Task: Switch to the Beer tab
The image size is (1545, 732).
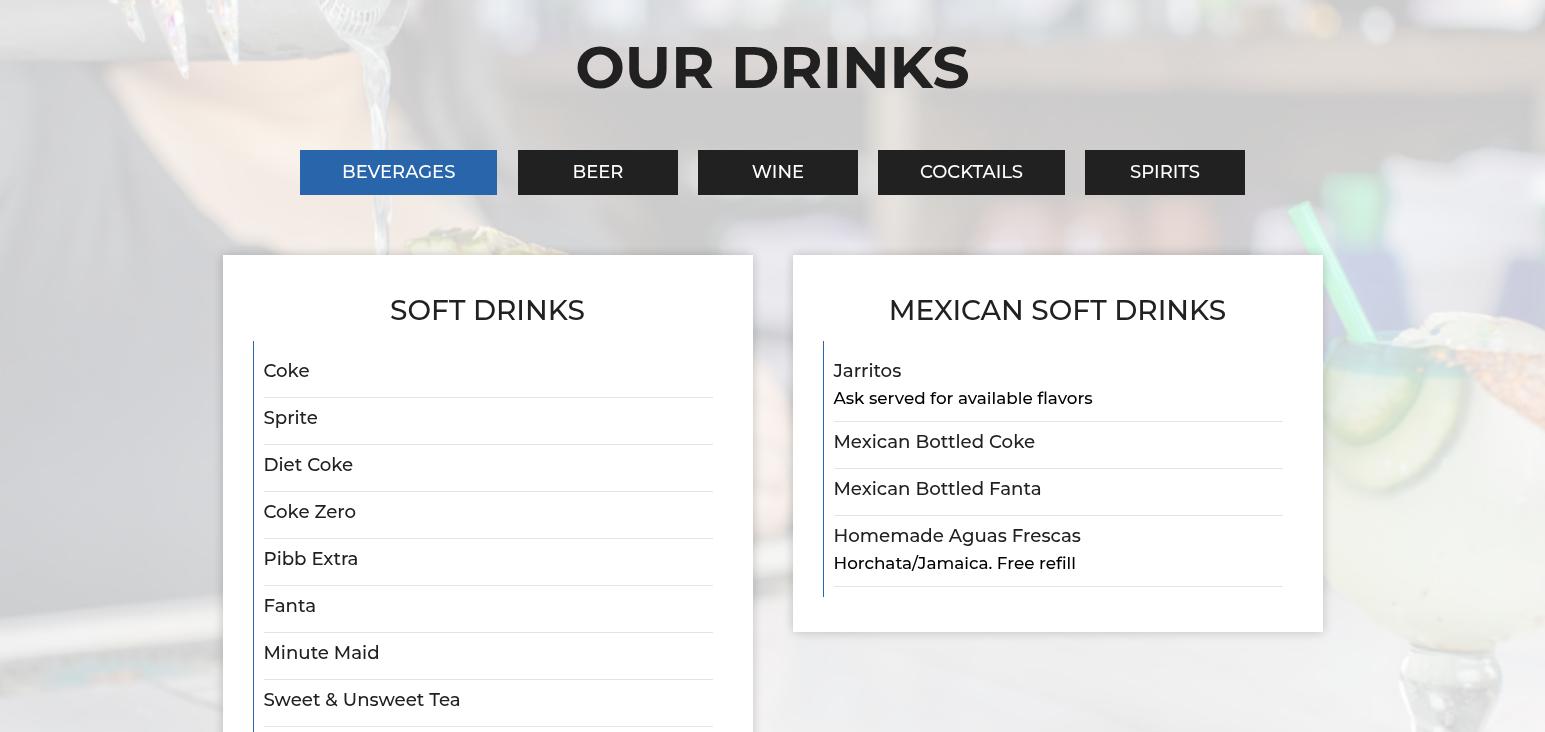Action: 597,172
